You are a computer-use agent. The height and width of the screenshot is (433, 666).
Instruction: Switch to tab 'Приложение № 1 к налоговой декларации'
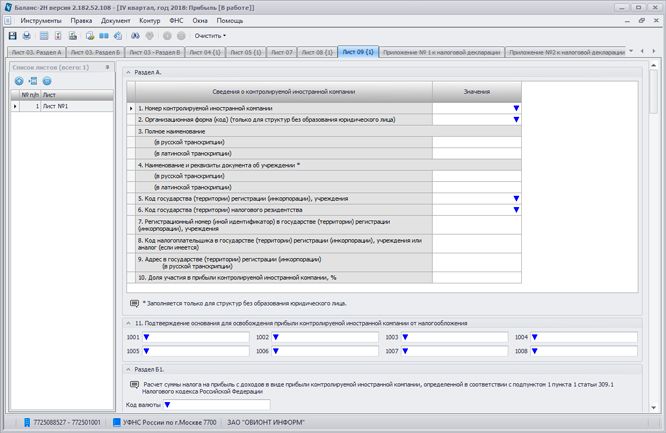point(442,52)
